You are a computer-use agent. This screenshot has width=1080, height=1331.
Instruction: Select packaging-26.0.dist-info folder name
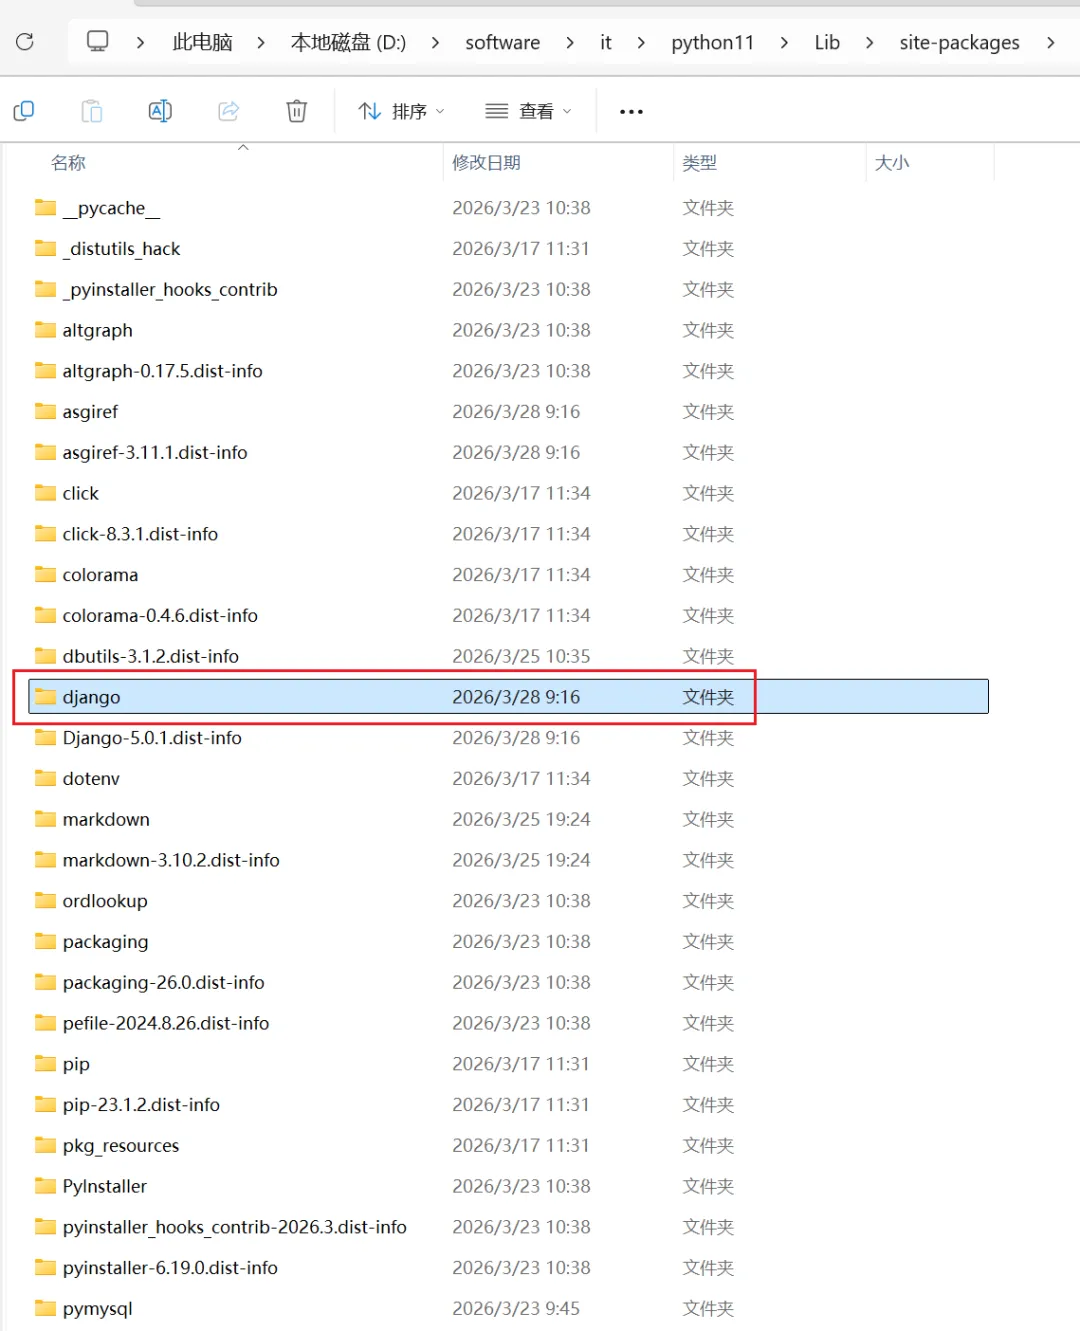coord(163,982)
